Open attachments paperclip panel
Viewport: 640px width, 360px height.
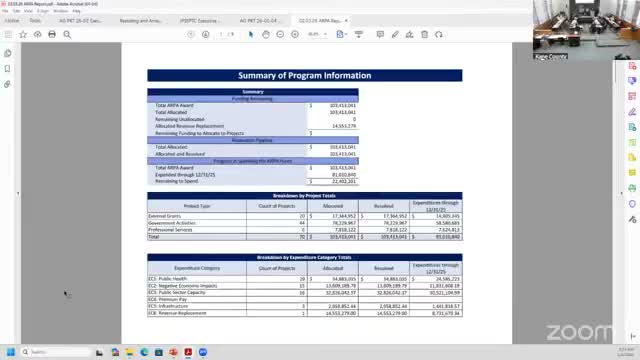click(x=7, y=84)
